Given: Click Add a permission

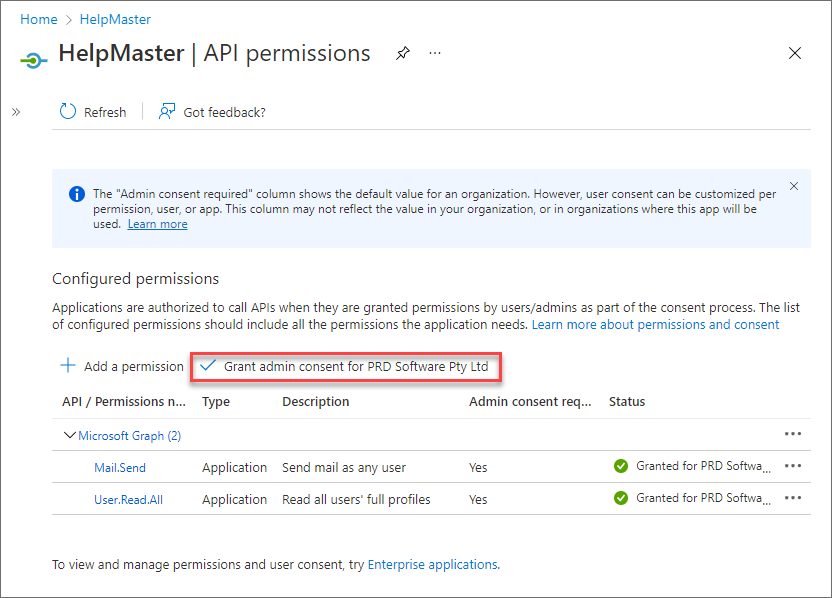Looking at the screenshot, I should click(x=122, y=366).
